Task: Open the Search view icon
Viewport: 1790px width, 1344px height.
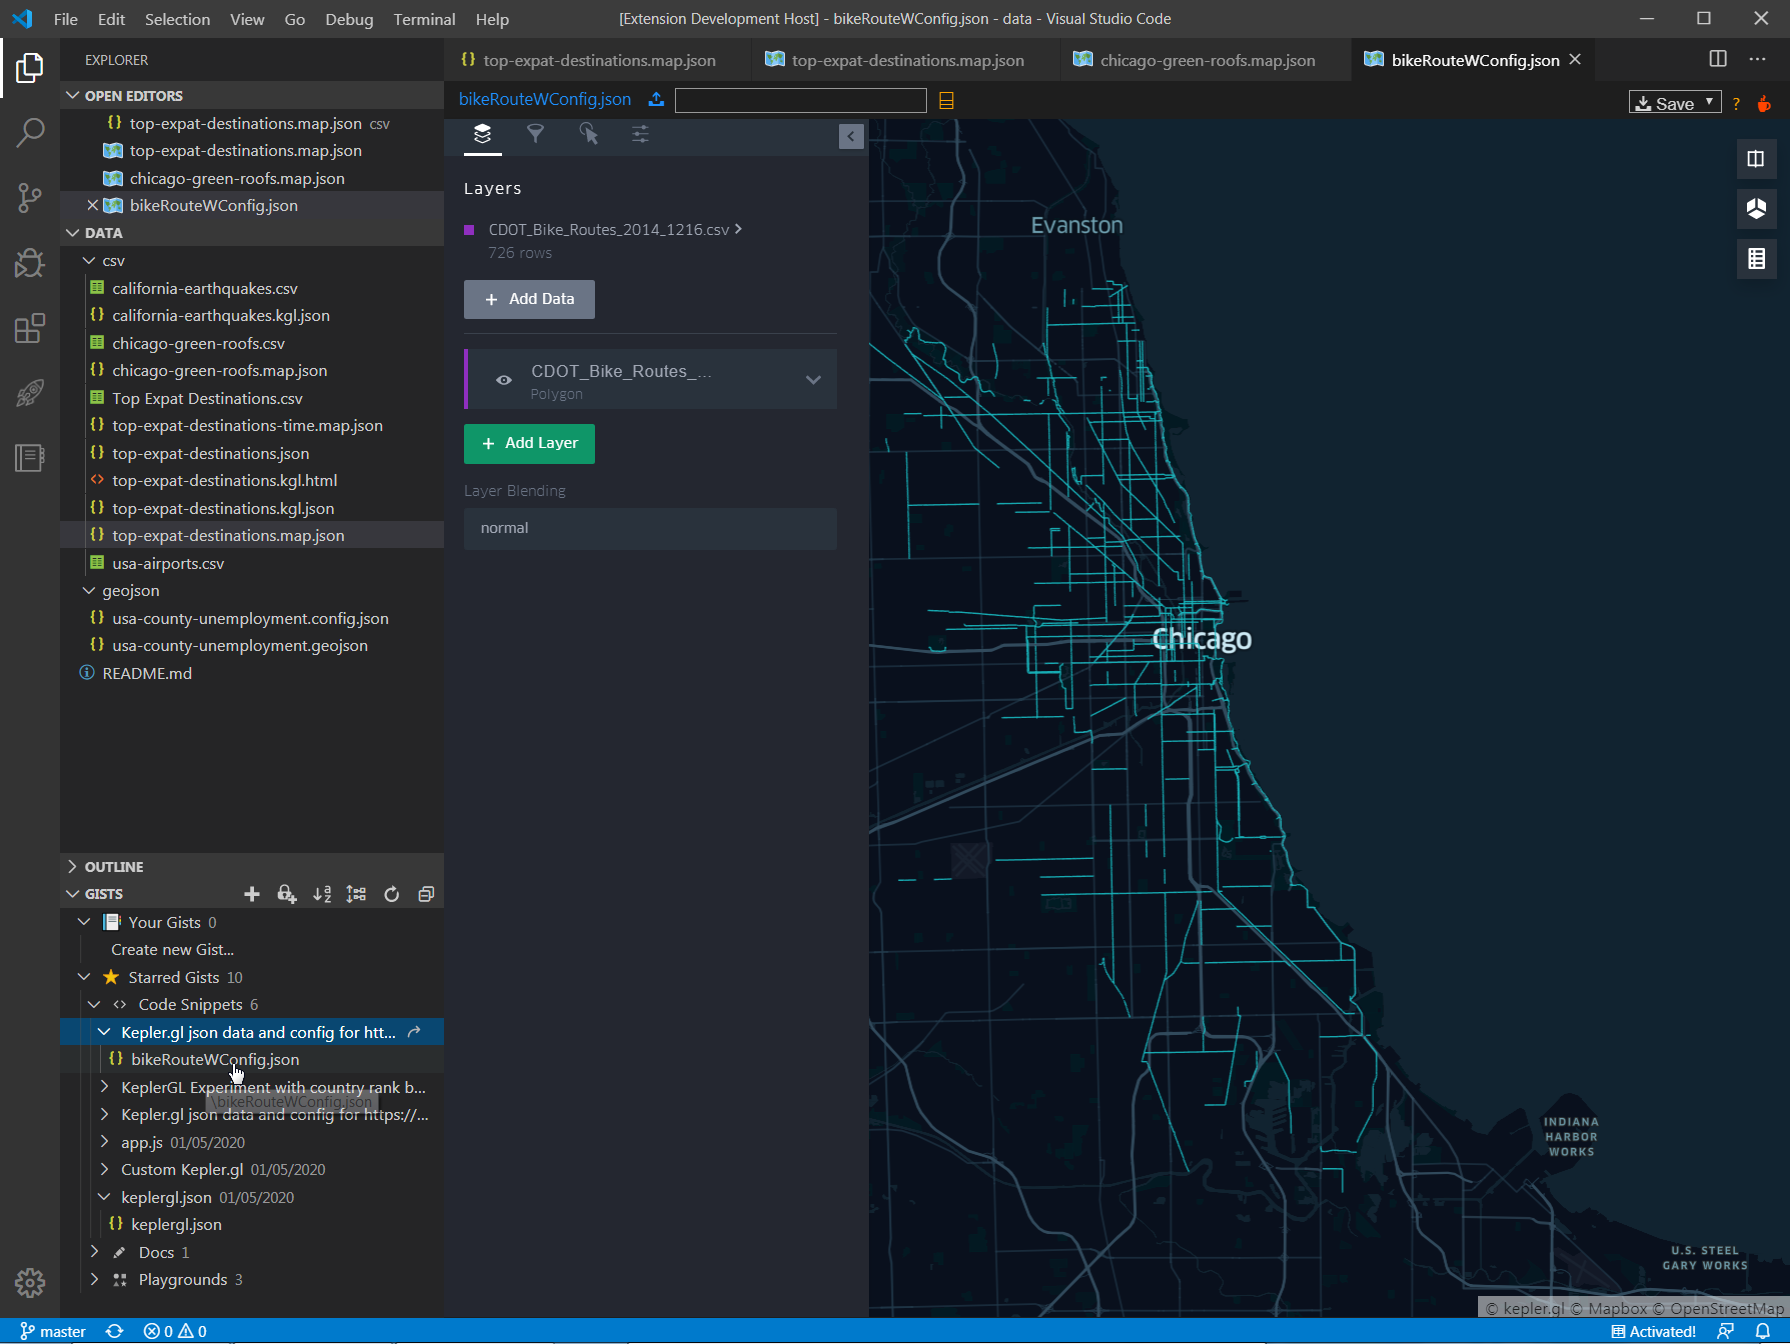Action: pyautogui.click(x=30, y=133)
